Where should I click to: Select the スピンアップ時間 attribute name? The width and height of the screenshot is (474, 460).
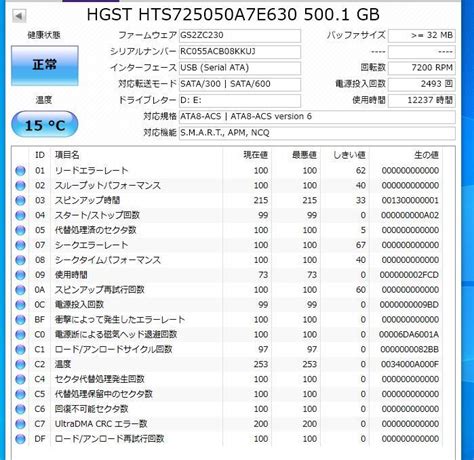(x=87, y=200)
